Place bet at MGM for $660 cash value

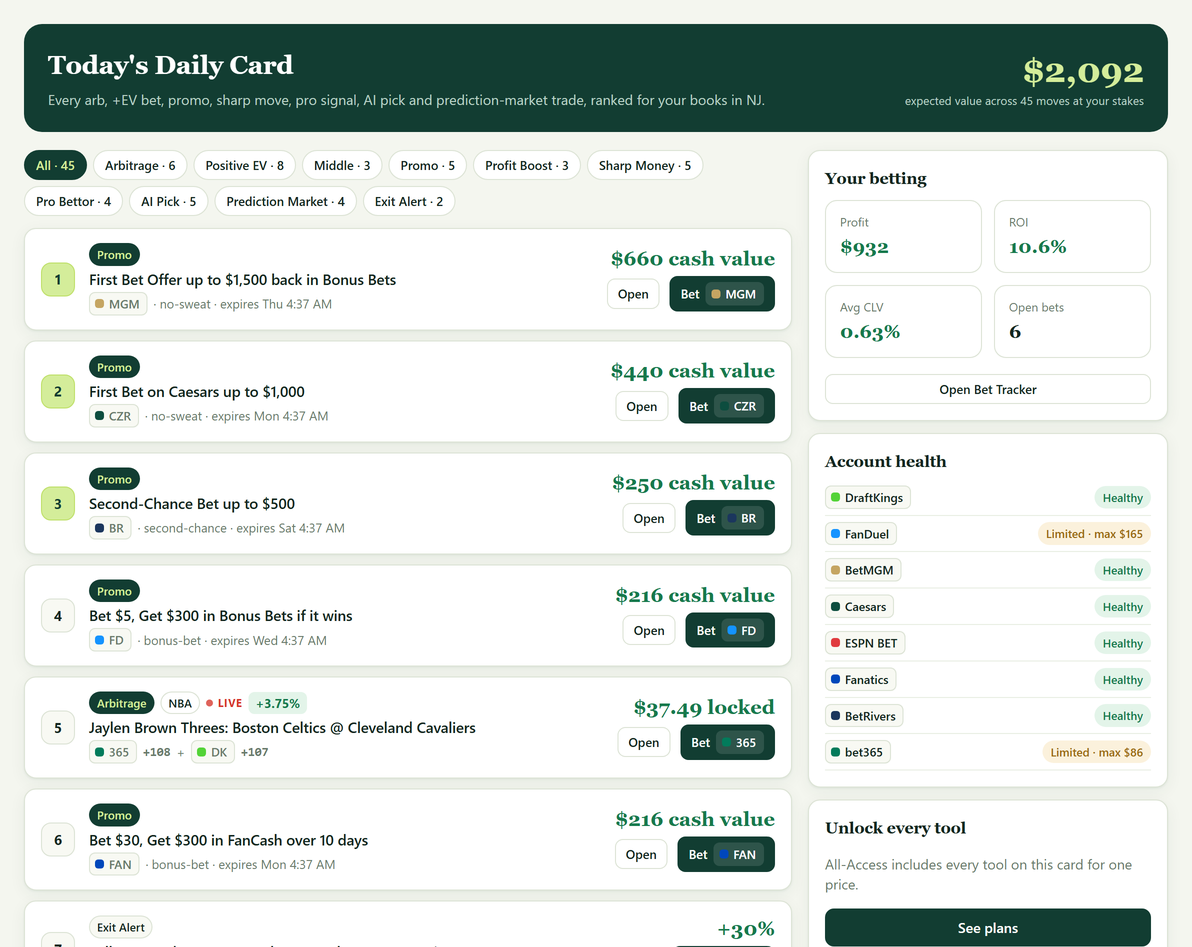pos(721,294)
